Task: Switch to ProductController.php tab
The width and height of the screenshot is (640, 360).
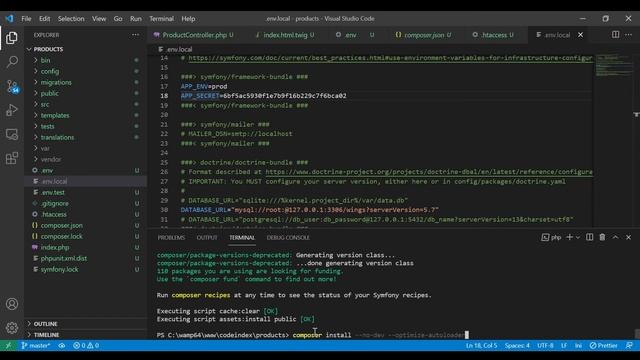Action: (x=194, y=35)
